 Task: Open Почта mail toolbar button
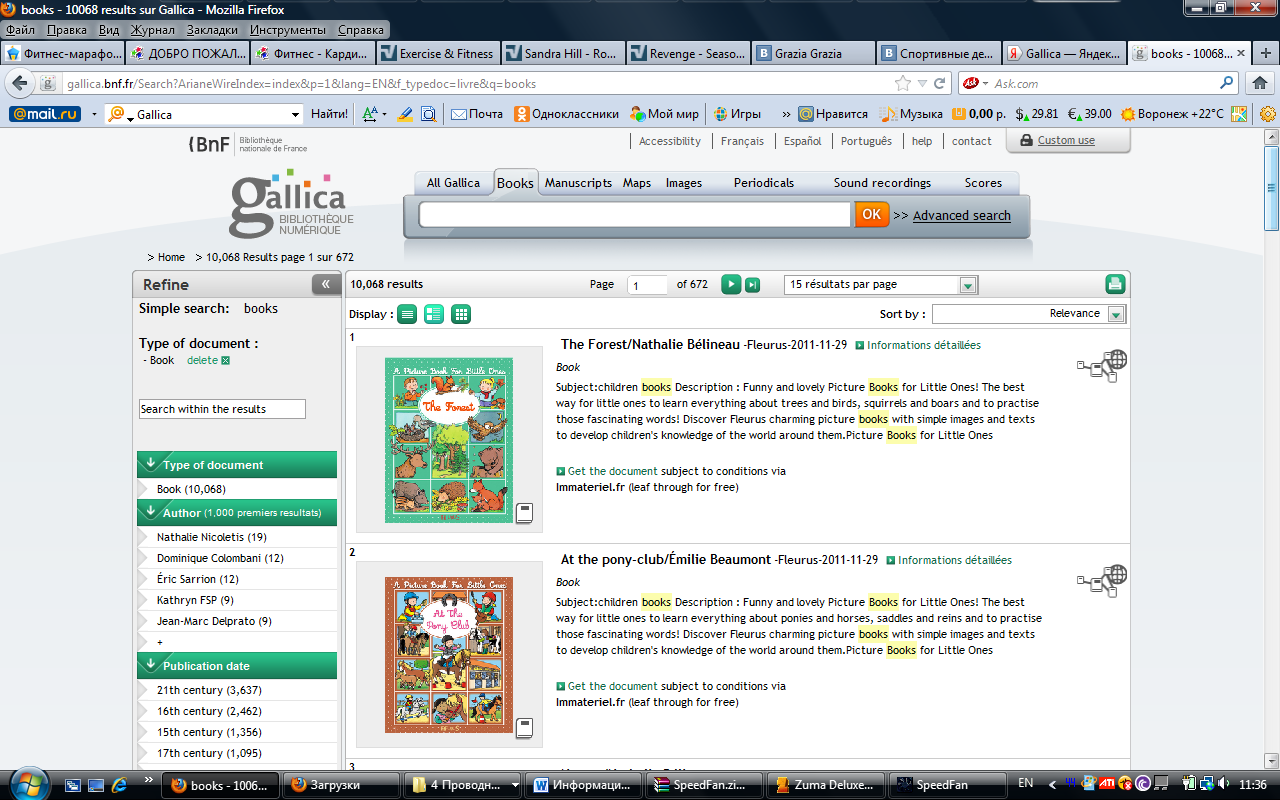pyautogui.click(x=477, y=114)
